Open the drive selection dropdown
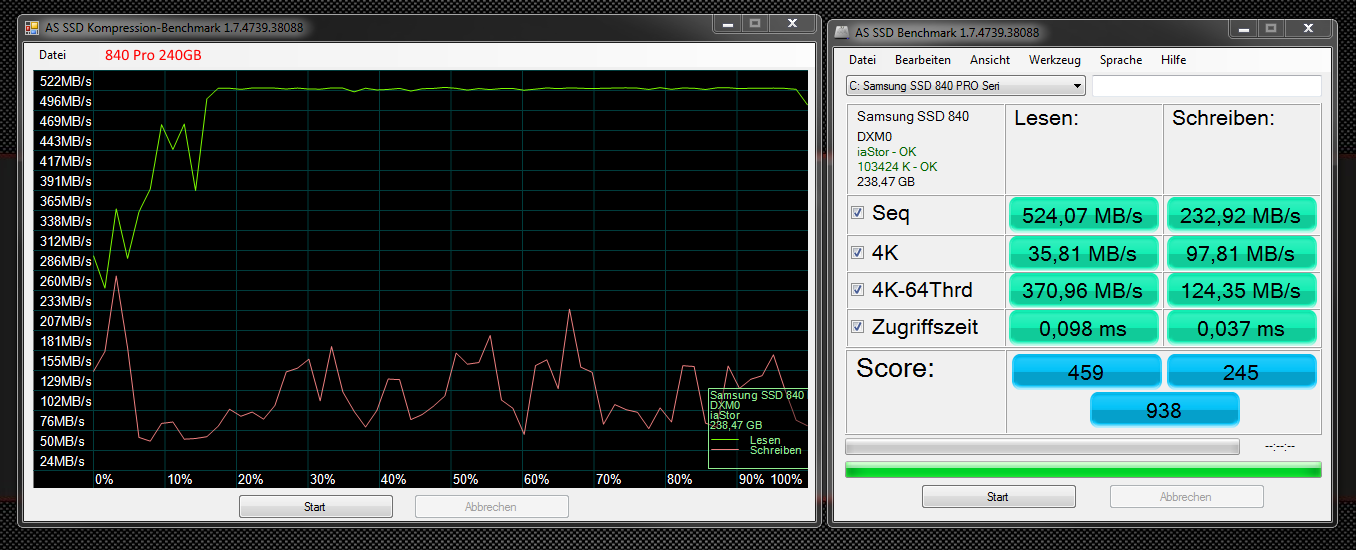Viewport: 1356px width, 550px height. [966, 86]
